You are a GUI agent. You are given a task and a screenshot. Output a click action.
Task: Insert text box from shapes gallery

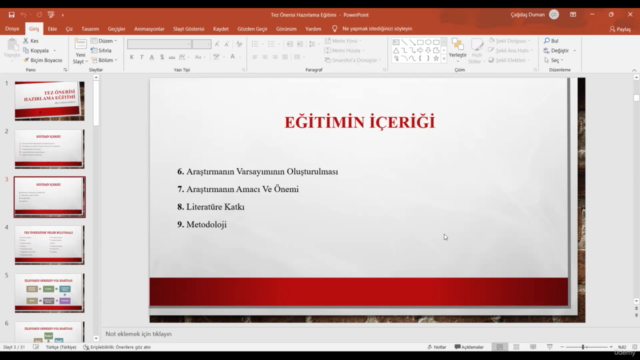[x=396, y=42]
